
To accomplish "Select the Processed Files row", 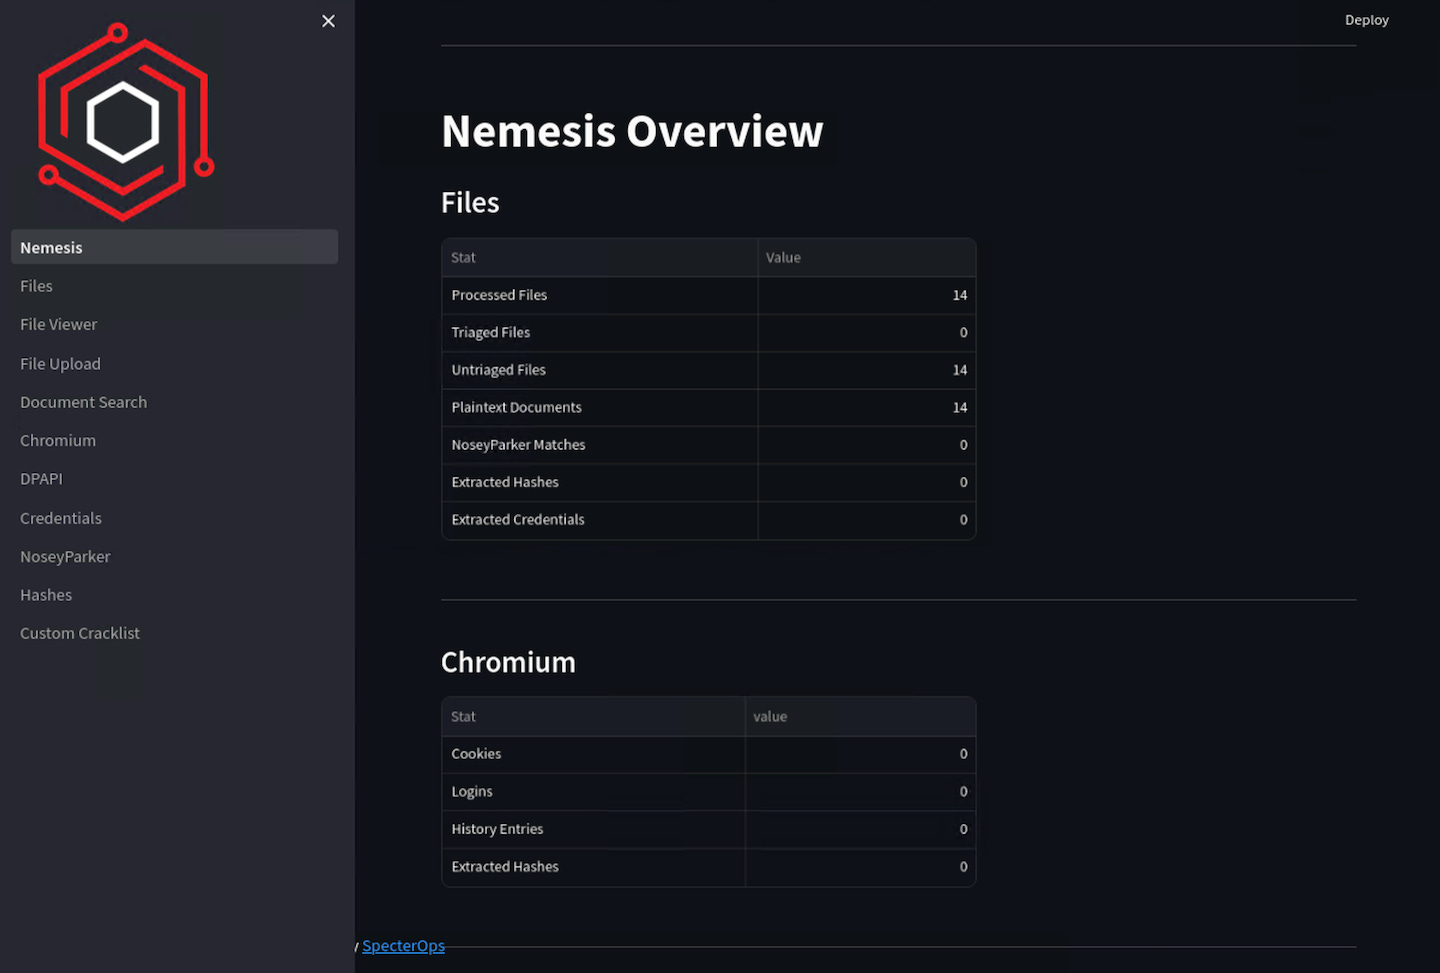I will coord(708,295).
